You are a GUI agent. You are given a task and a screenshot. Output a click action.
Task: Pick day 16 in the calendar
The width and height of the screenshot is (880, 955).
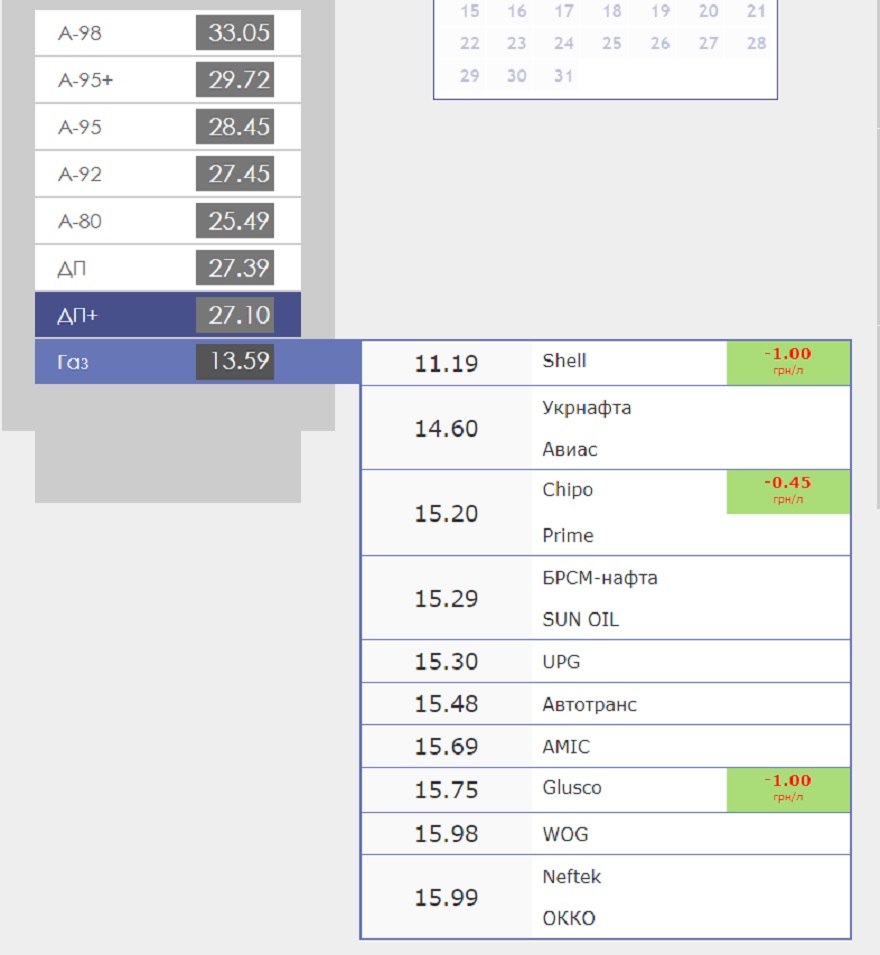517,11
